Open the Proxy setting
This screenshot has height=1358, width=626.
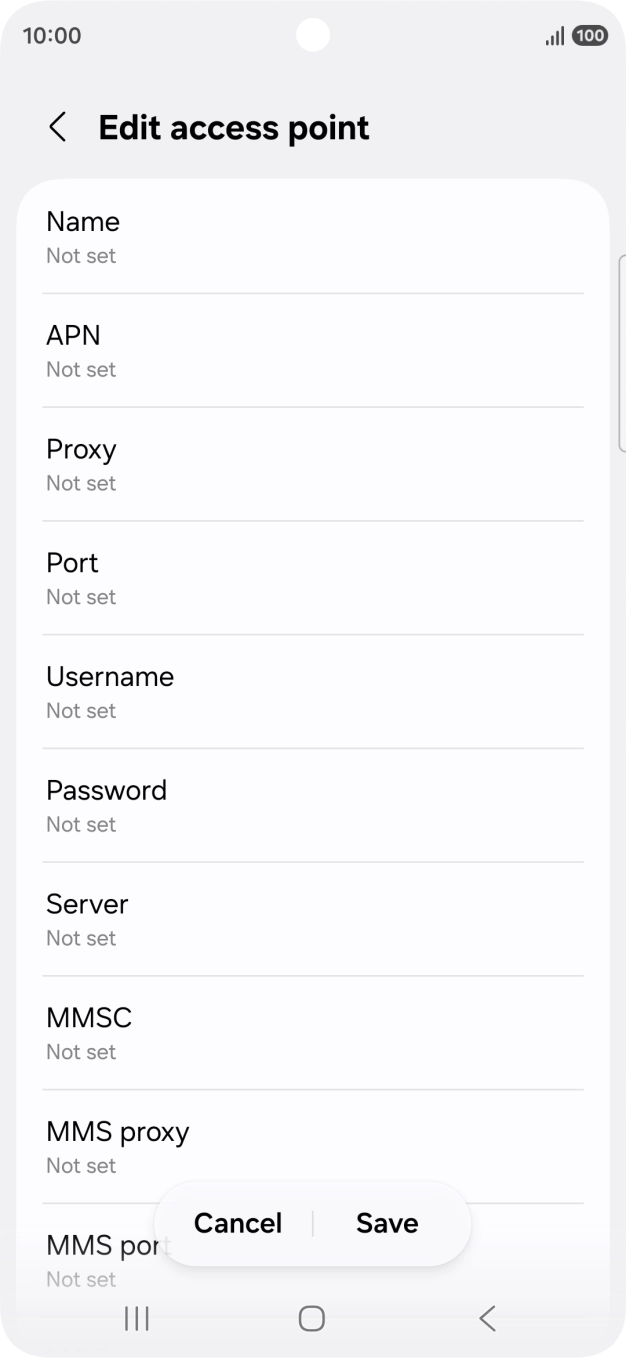(x=312, y=465)
